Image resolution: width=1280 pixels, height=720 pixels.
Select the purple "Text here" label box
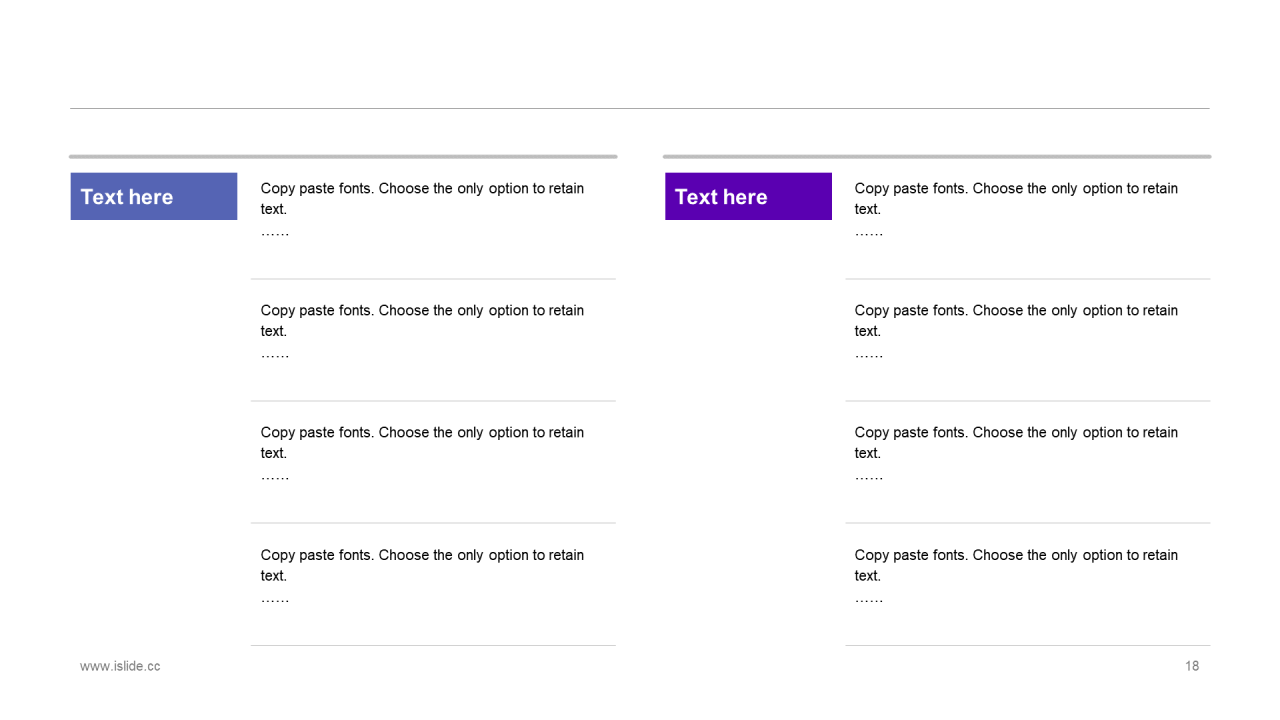point(748,196)
